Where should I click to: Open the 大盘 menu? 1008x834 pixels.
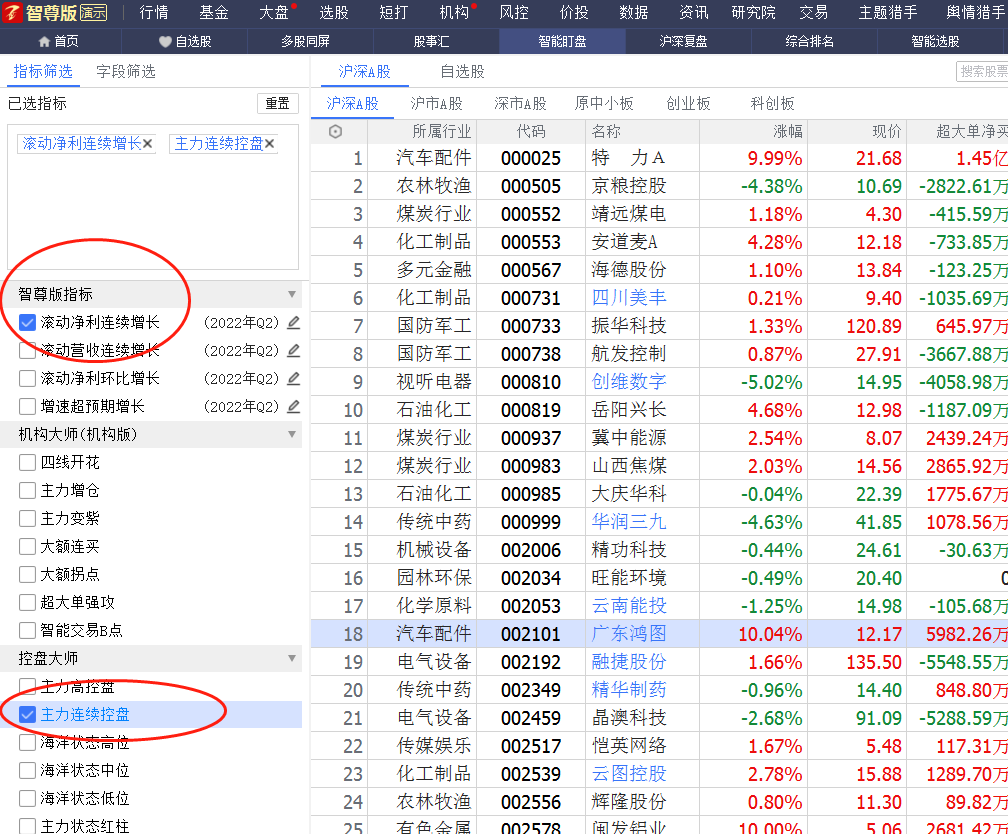point(274,12)
